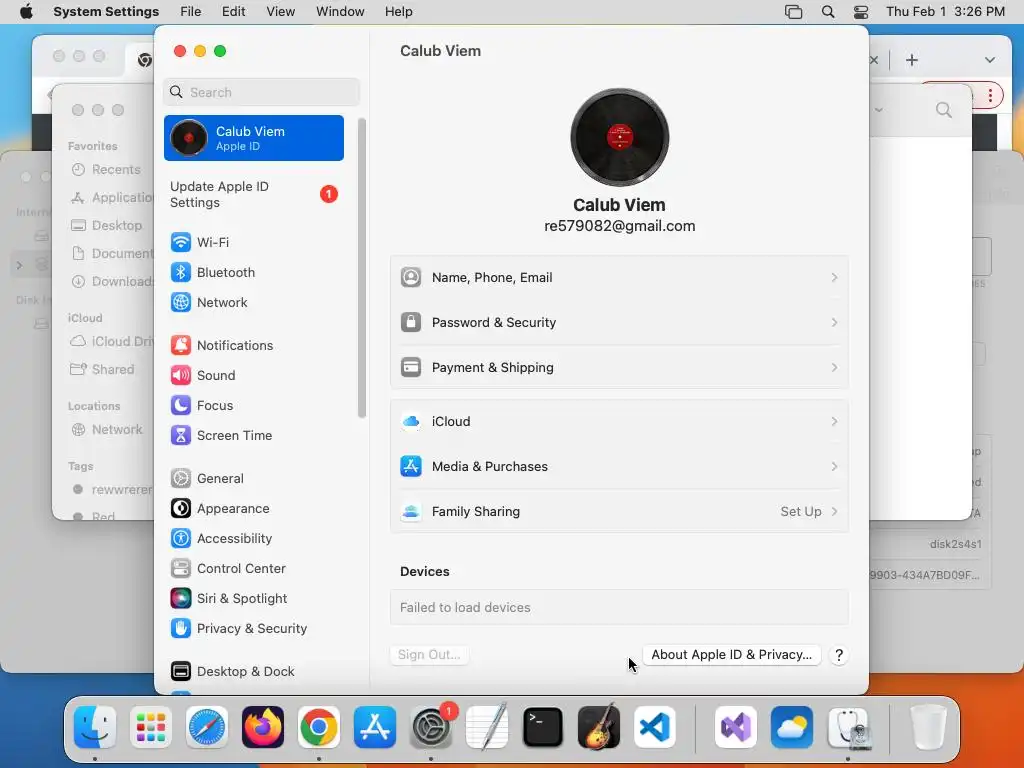1024x768 pixels.
Task: Expand Payment & Shipping row
Action: 619,368
